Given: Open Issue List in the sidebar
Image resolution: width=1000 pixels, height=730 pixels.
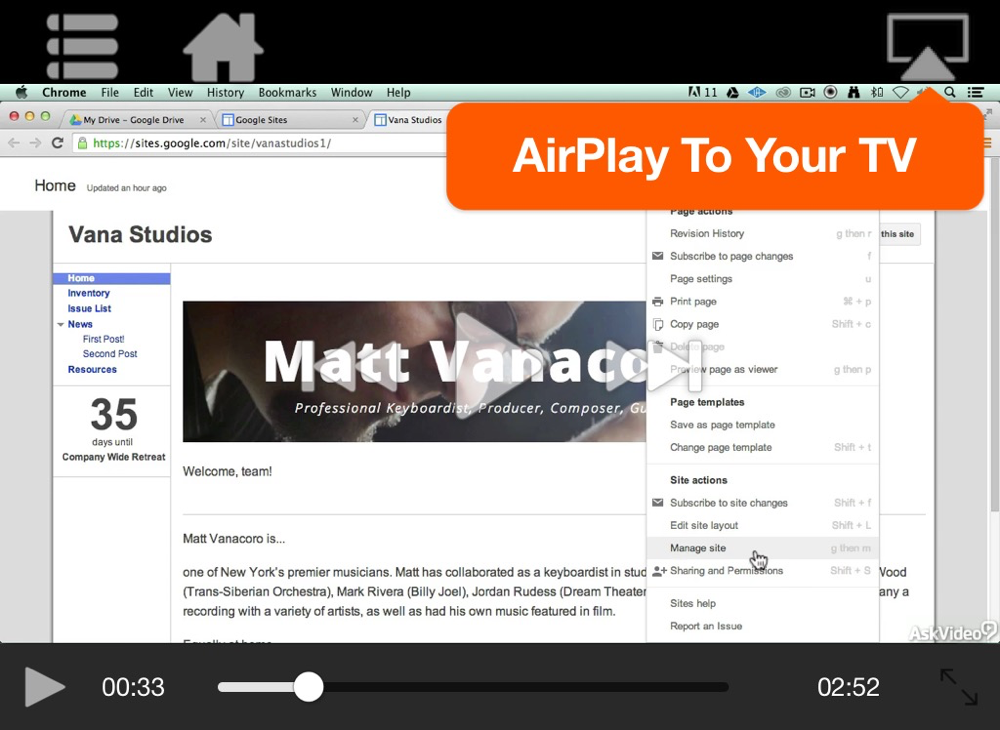Looking at the screenshot, I should click(89, 309).
